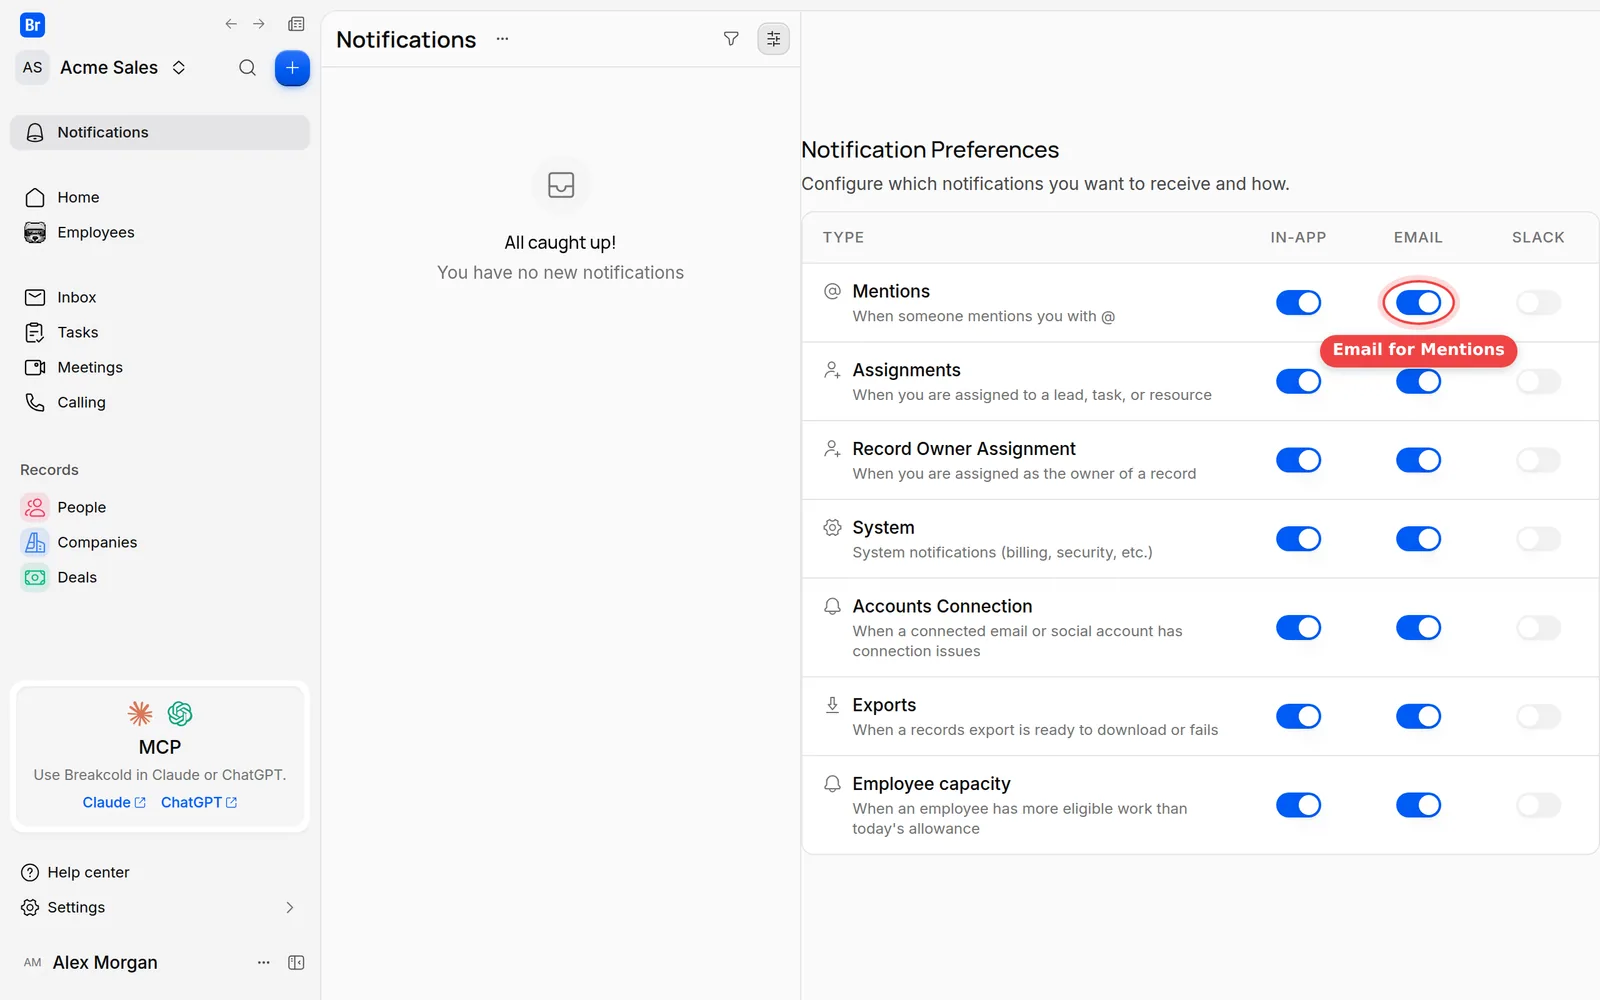Open the Notifications title ellipsis menu
This screenshot has width=1600, height=1000.
tap(502, 39)
